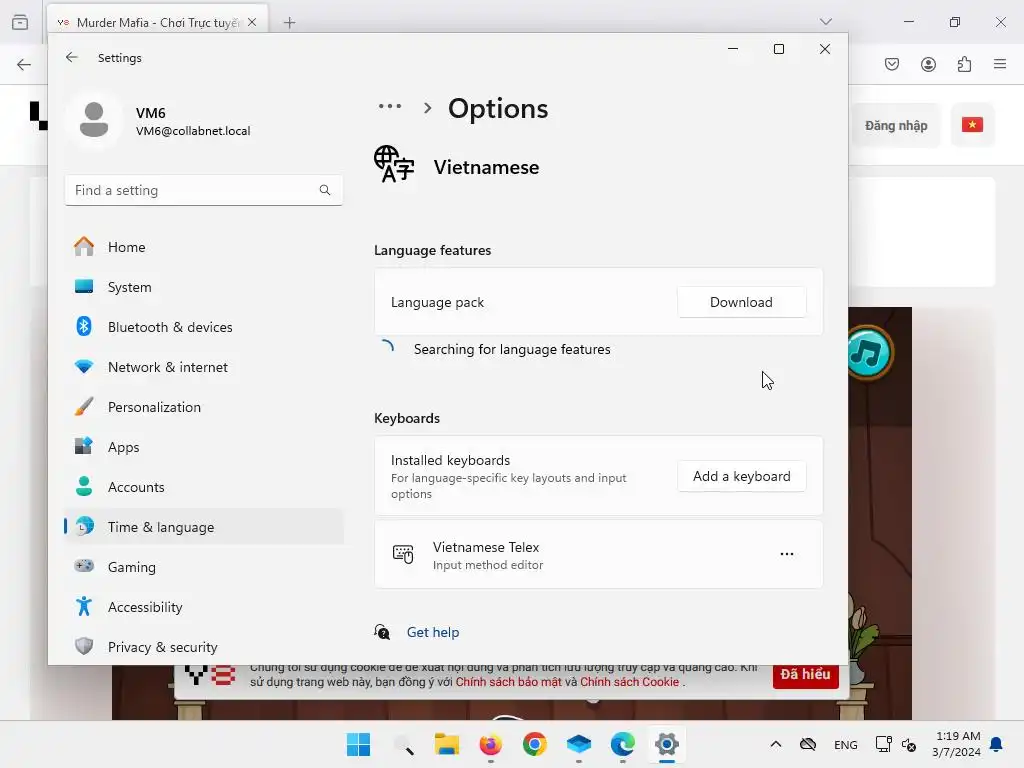
Task: Open Privacy & security settings
Action: [x=204, y=647]
